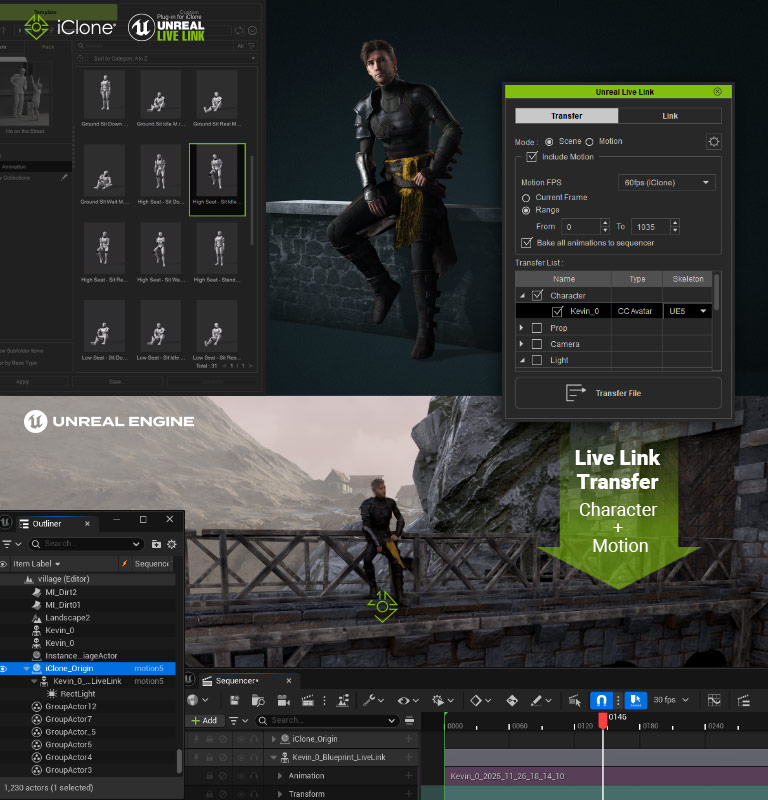Screen dimensions: 768x800
Task: Open the UE5 skeleton dropdown for Kevin_0
Action: [x=687, y=311]
